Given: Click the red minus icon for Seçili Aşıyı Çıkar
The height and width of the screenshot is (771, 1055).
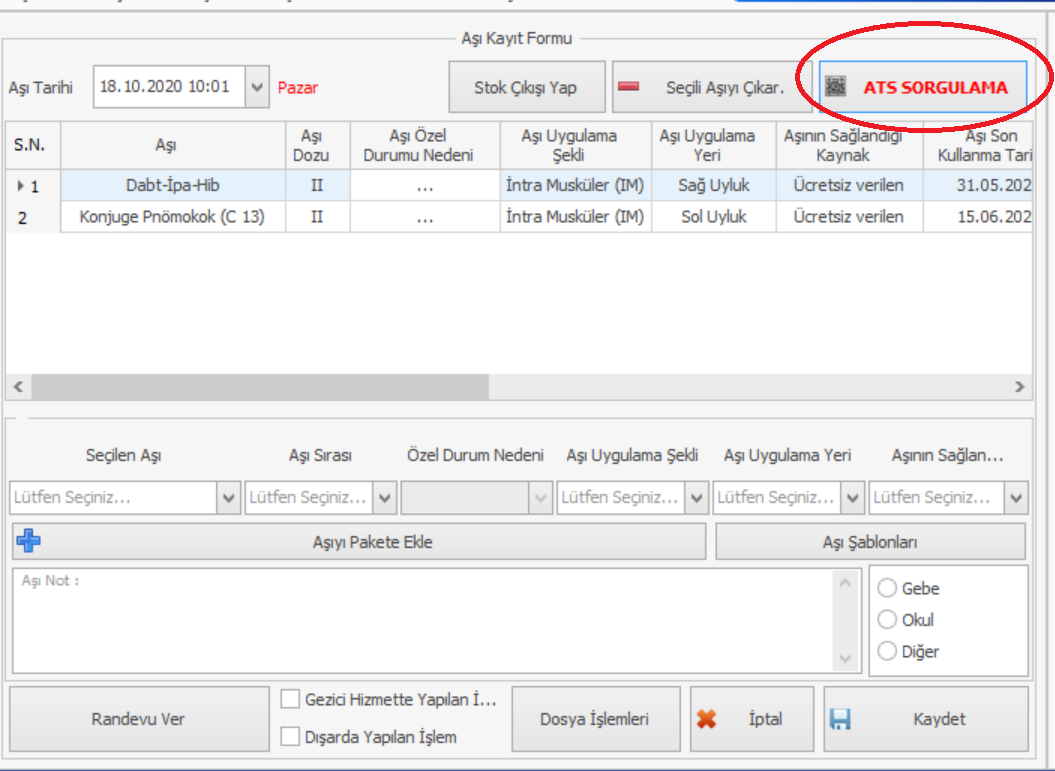Looking at the screenshot, I should [629, 87].
